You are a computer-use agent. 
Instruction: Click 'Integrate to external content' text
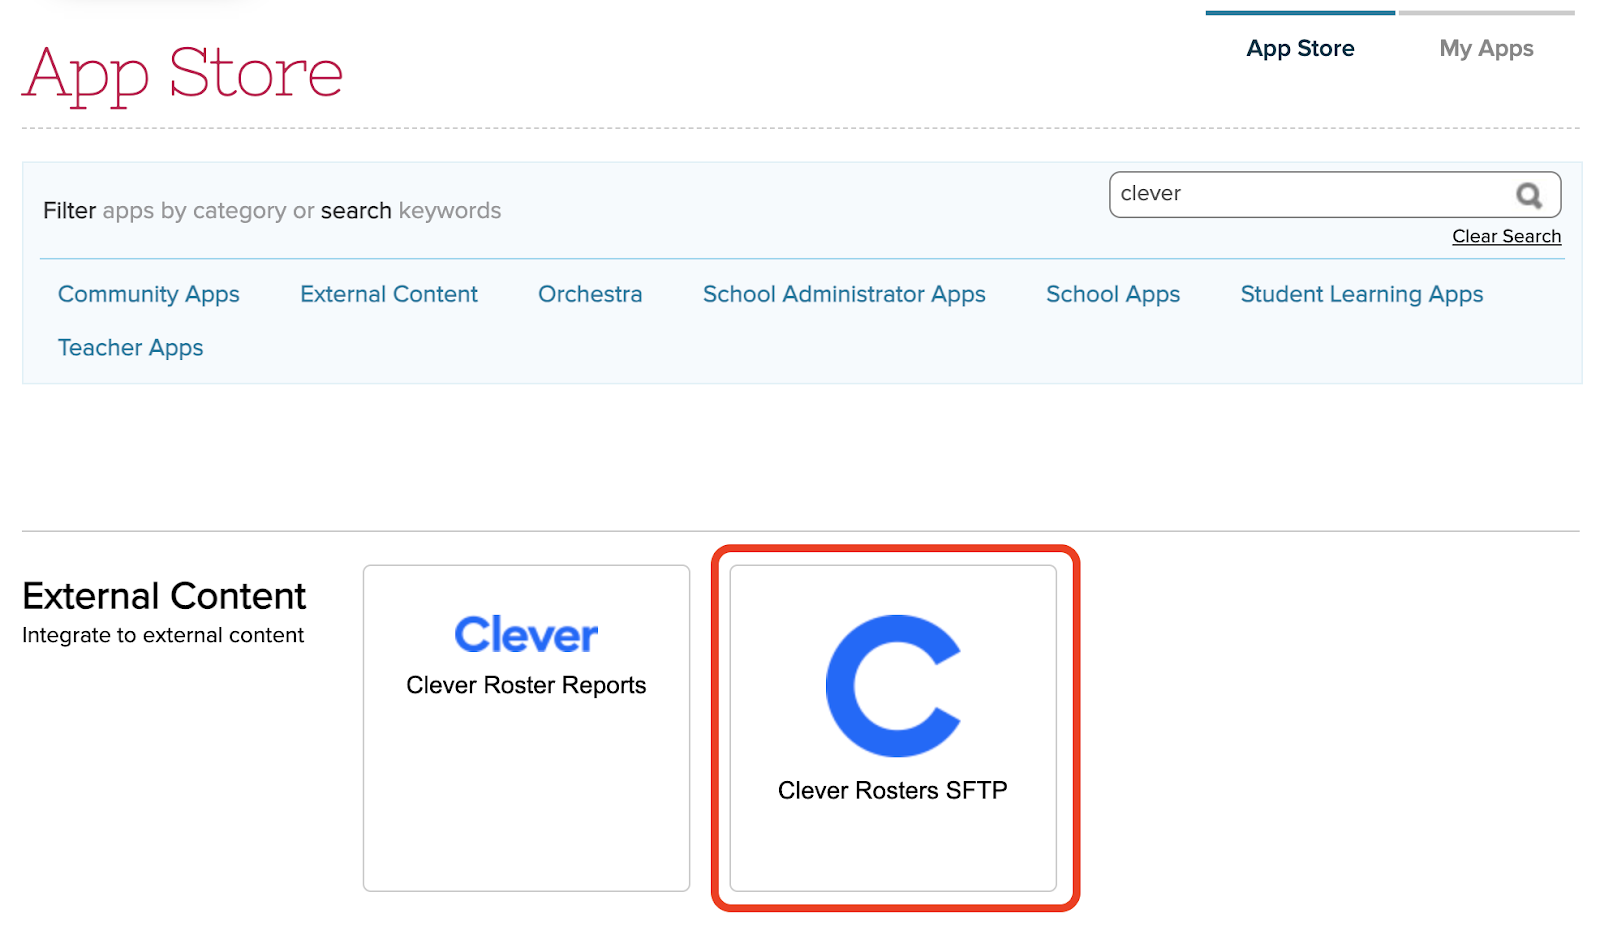pyautogui.click(x=163, y=635)
